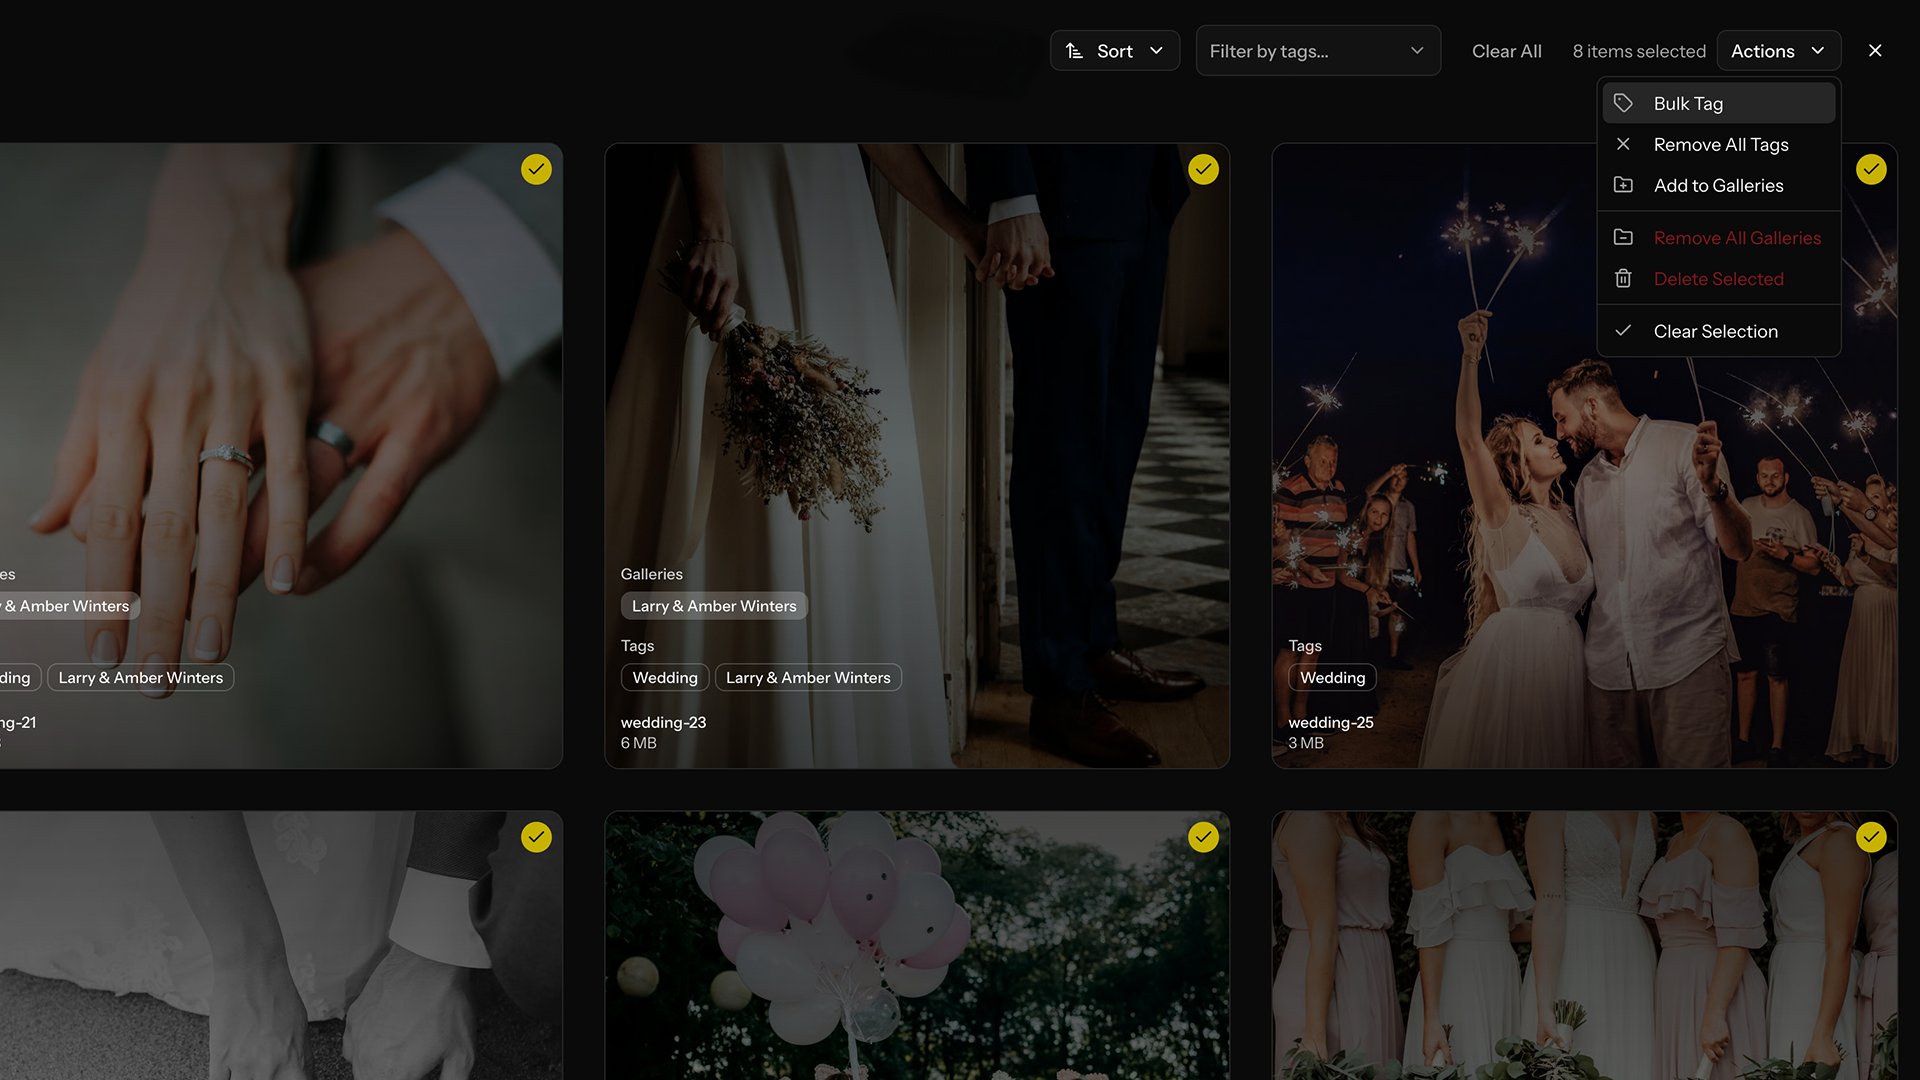Collapse the Actions dropdown menu
This screenshot has height=1080, width=1920.
(1778, 51)
